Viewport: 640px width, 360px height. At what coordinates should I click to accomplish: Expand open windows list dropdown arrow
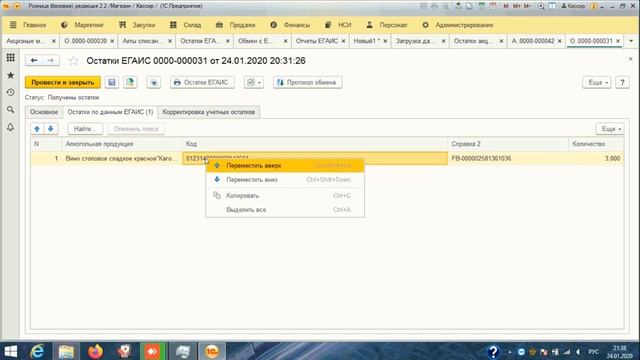coord(631,41)
